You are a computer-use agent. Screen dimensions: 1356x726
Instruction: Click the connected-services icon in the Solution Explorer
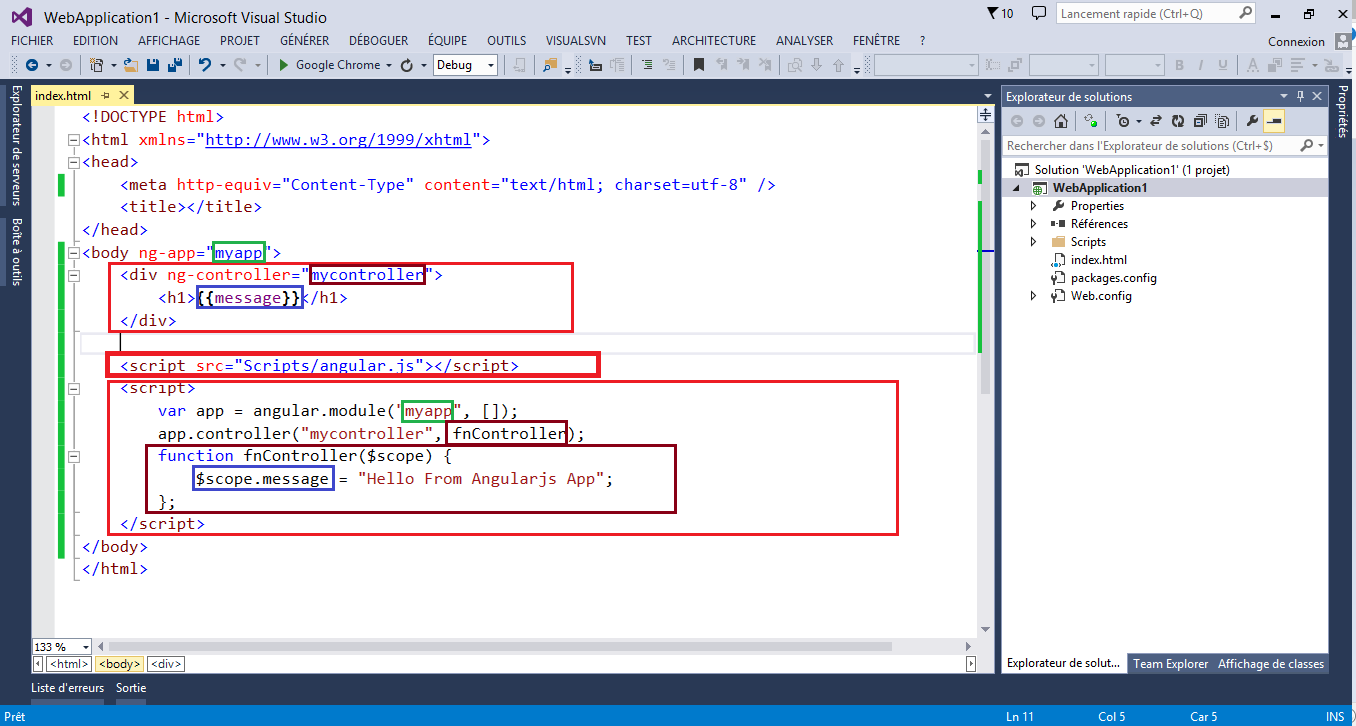pos(1090,121)
